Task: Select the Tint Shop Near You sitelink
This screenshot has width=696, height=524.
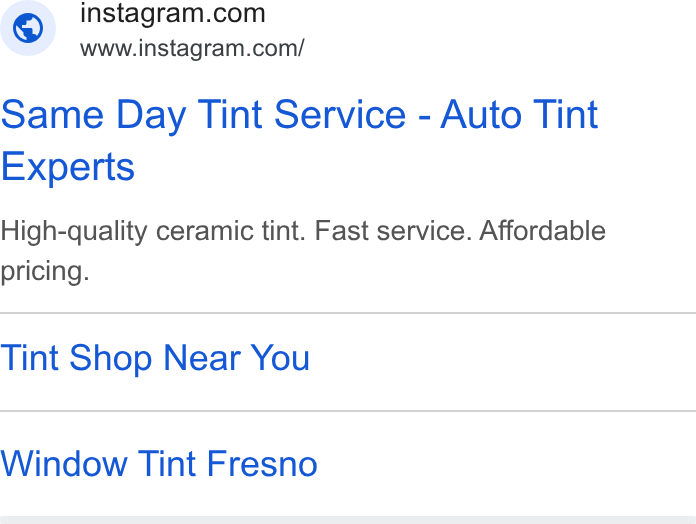Action: [x=155, y=358]
